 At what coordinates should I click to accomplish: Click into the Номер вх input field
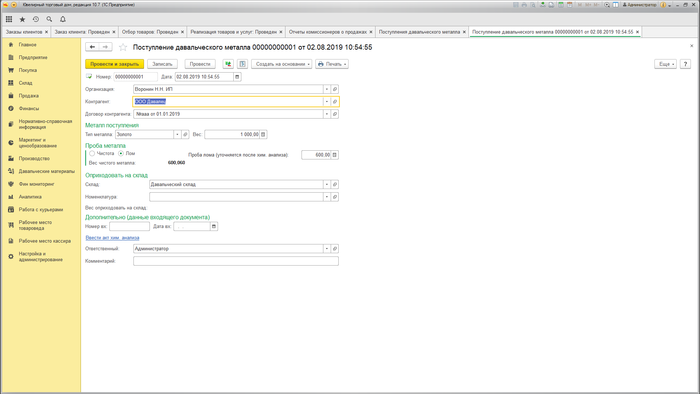[129, 226]
